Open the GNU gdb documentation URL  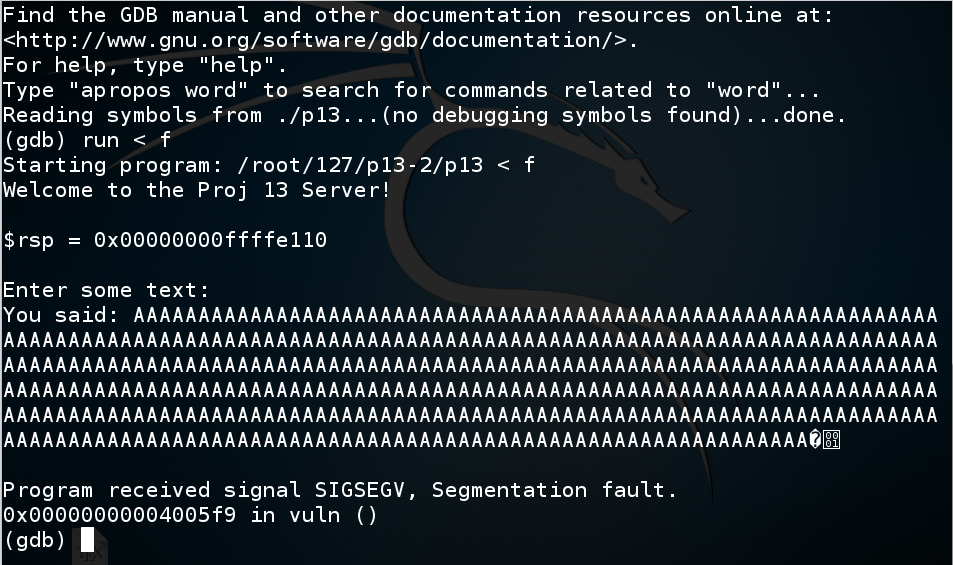(x=320, y=41)
